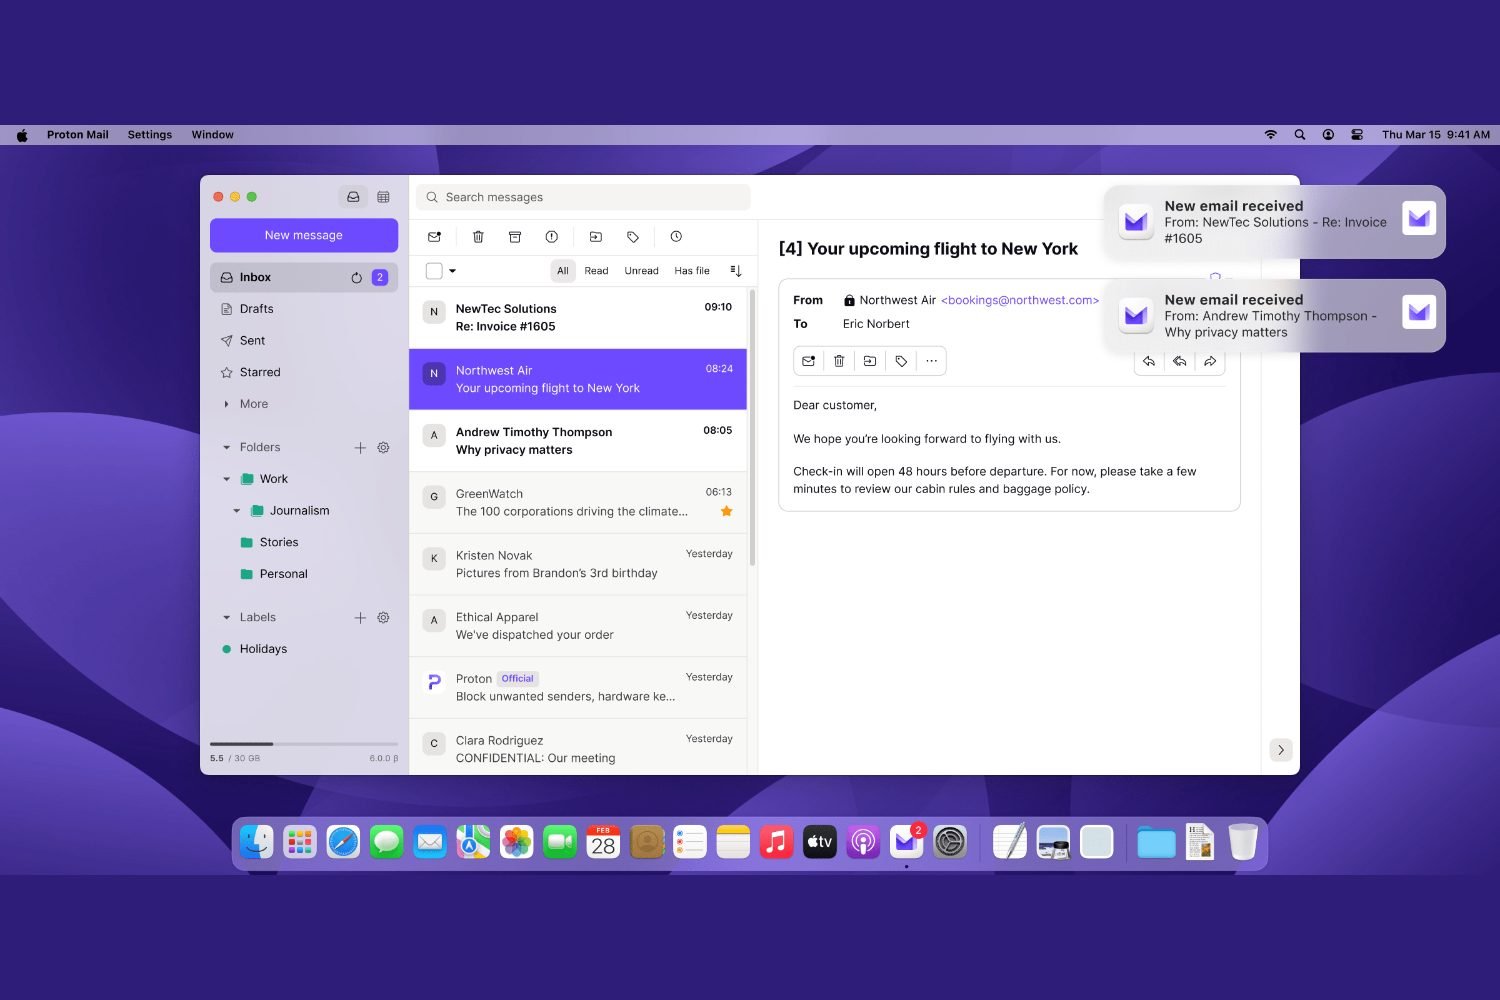Open the select-all dropdown arrow
This screenshot has width=1500, height=1000.
click(452, 271)
